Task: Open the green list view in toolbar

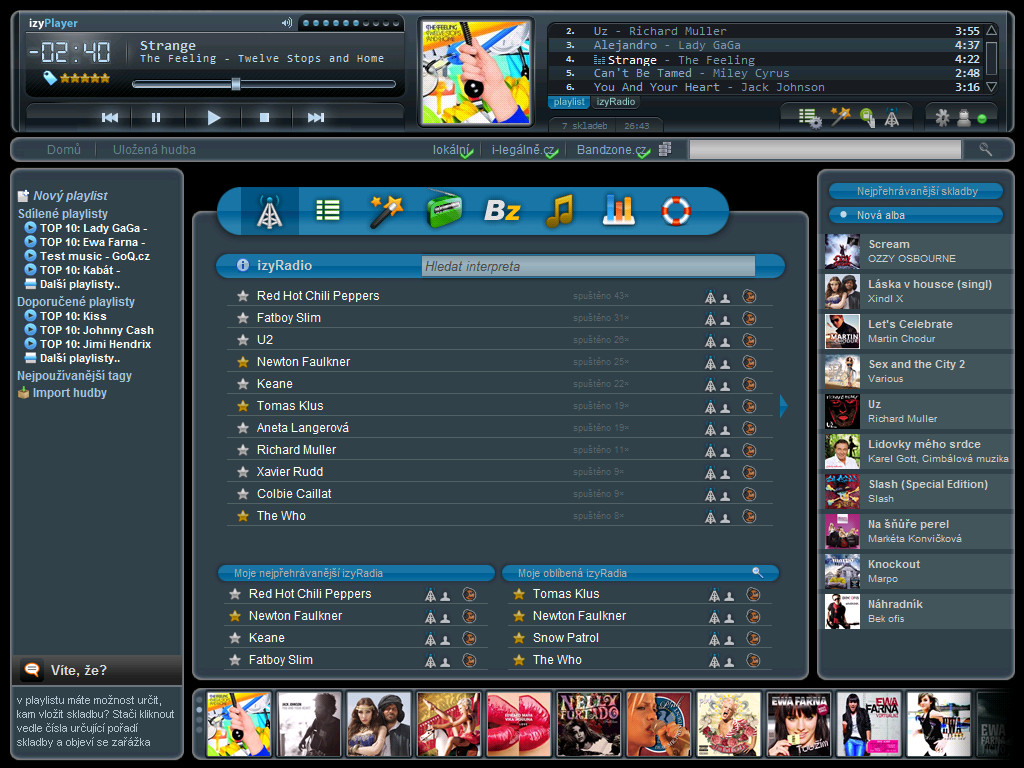Action: 327,210
